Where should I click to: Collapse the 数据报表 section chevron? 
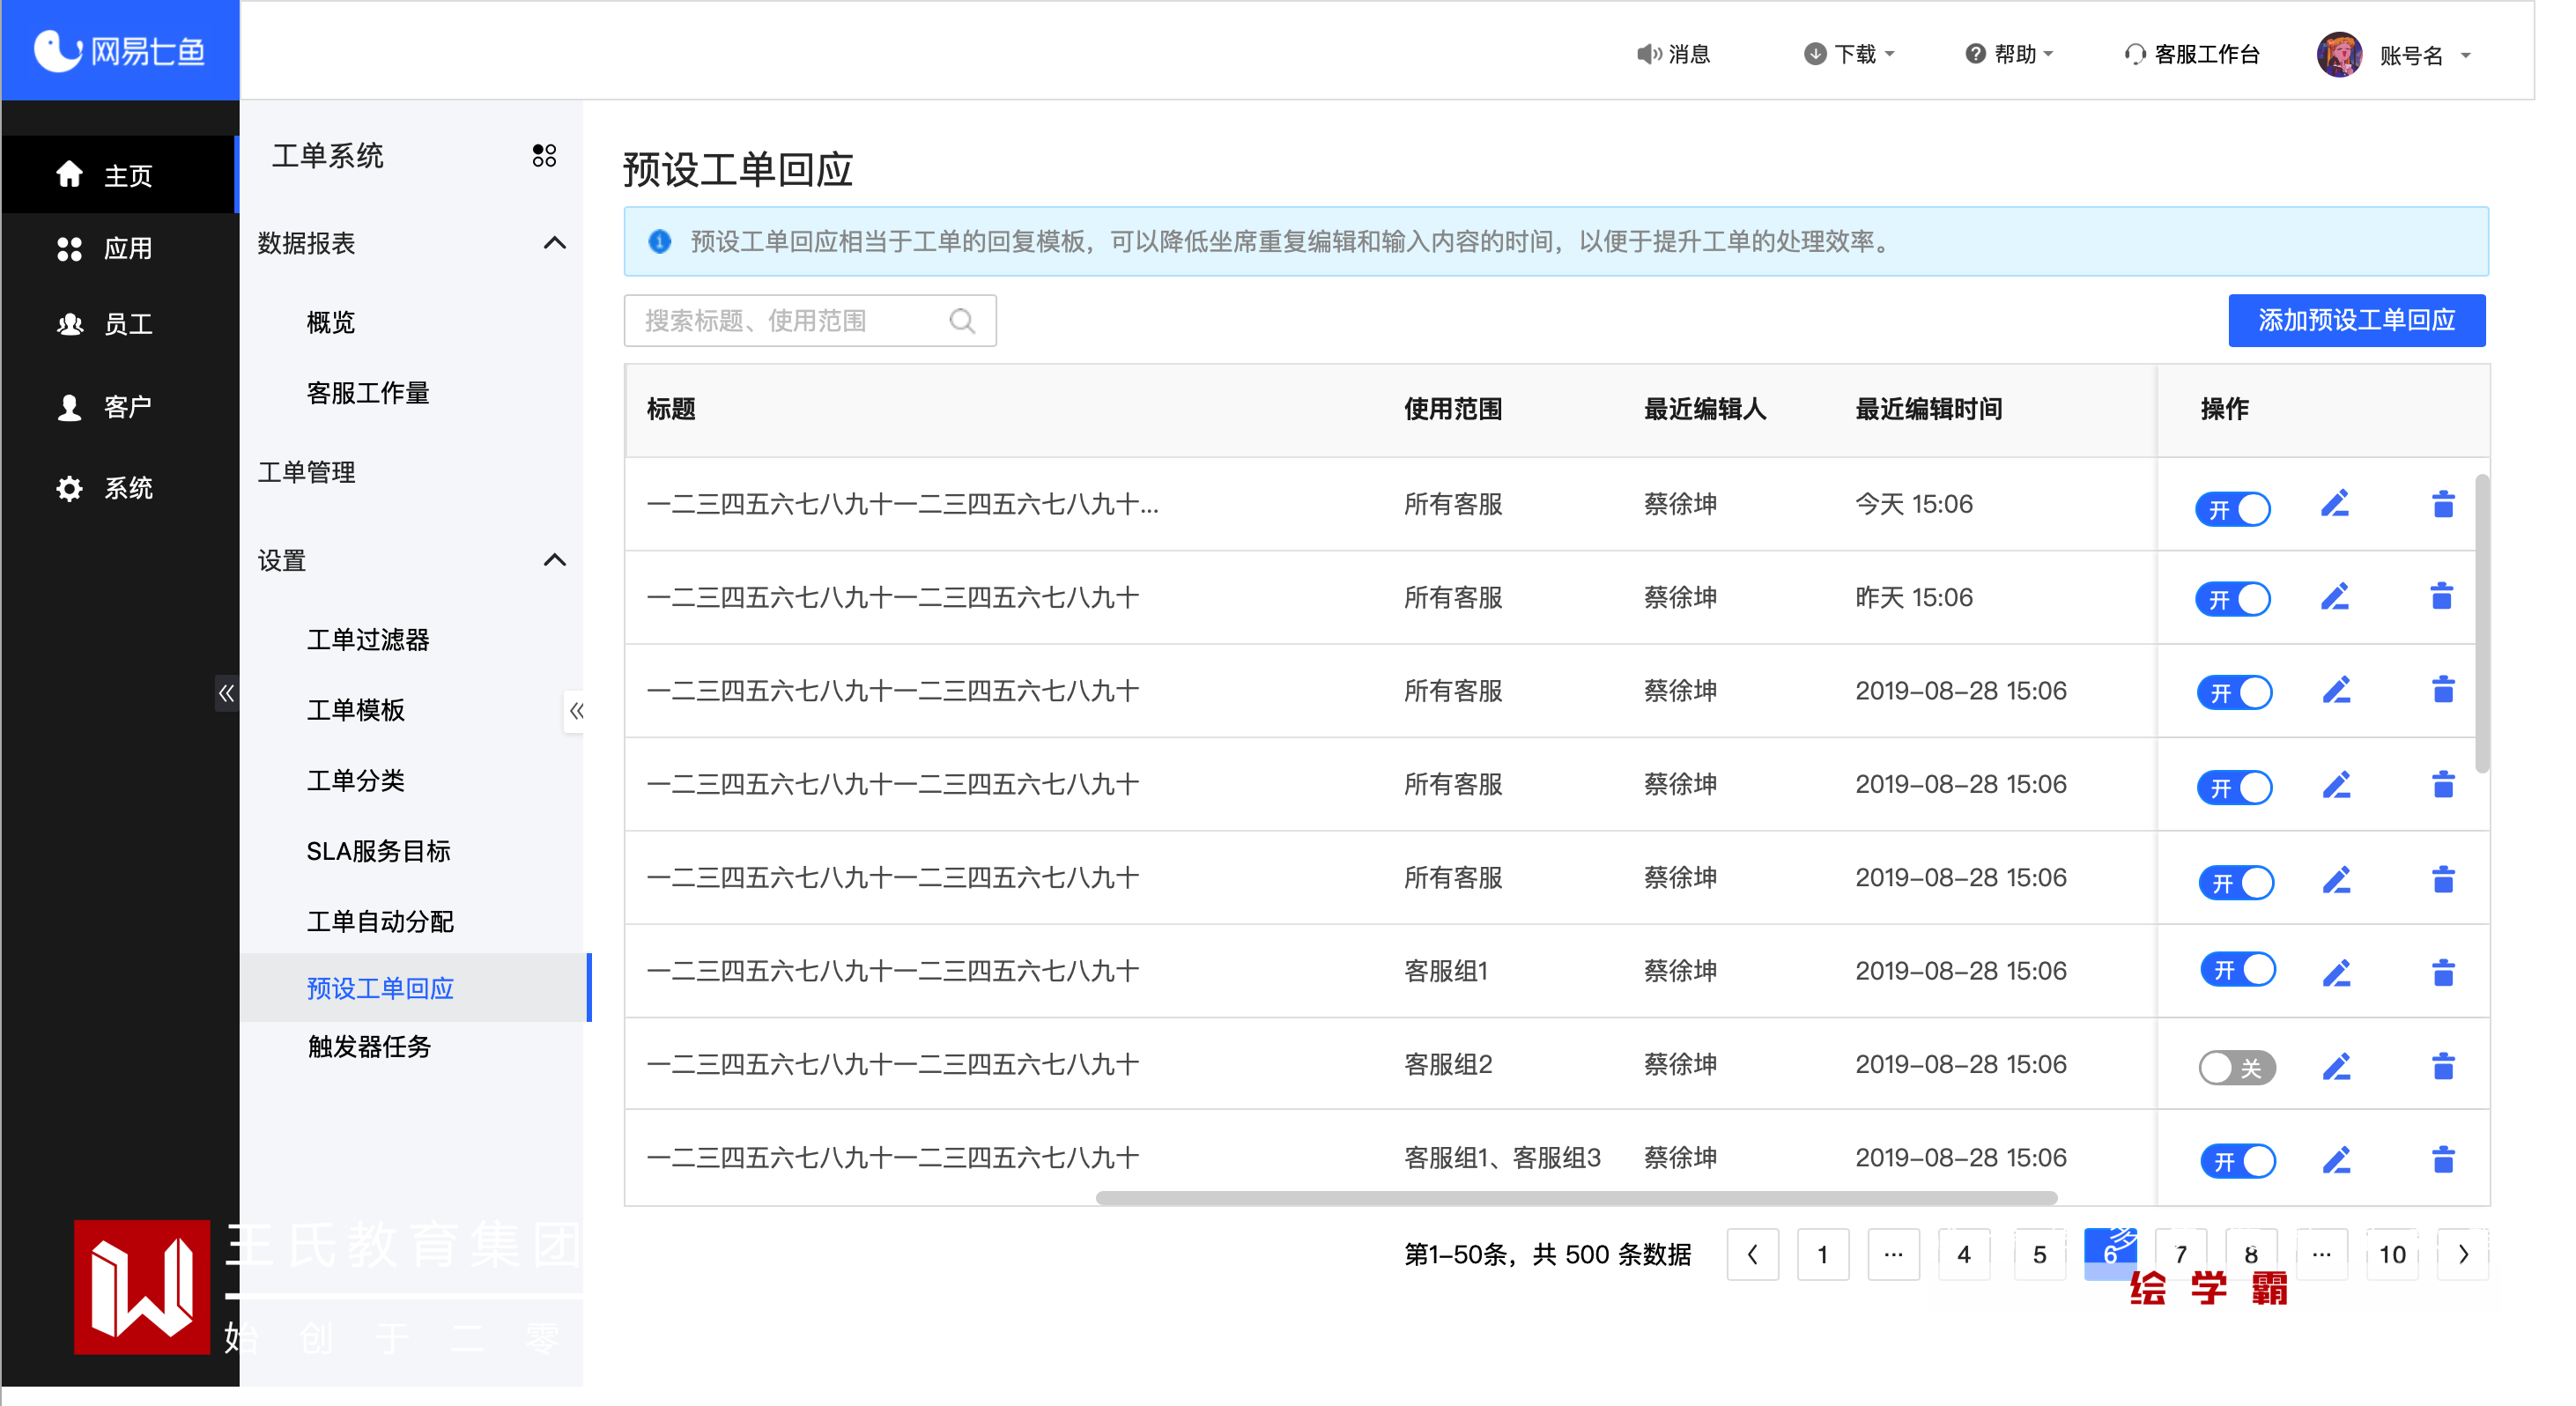point(554,243)
